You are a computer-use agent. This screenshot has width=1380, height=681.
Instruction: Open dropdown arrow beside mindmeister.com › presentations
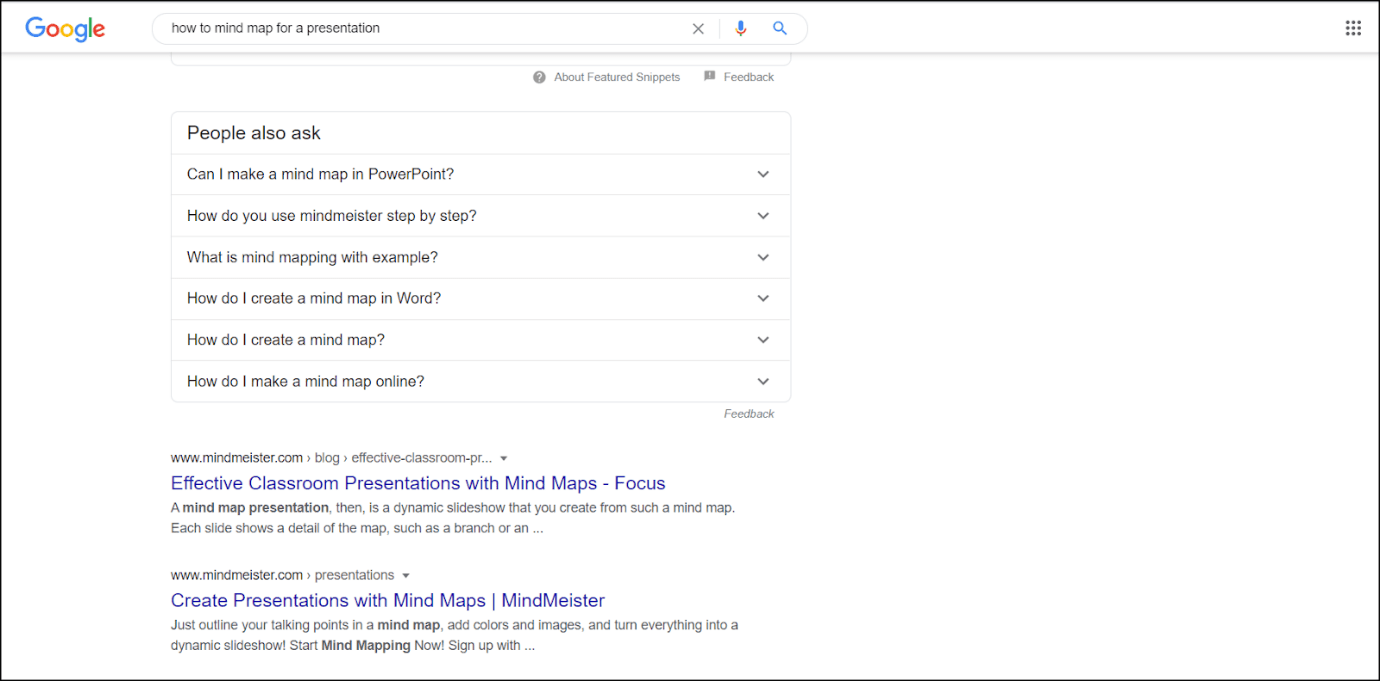(405, 576)
